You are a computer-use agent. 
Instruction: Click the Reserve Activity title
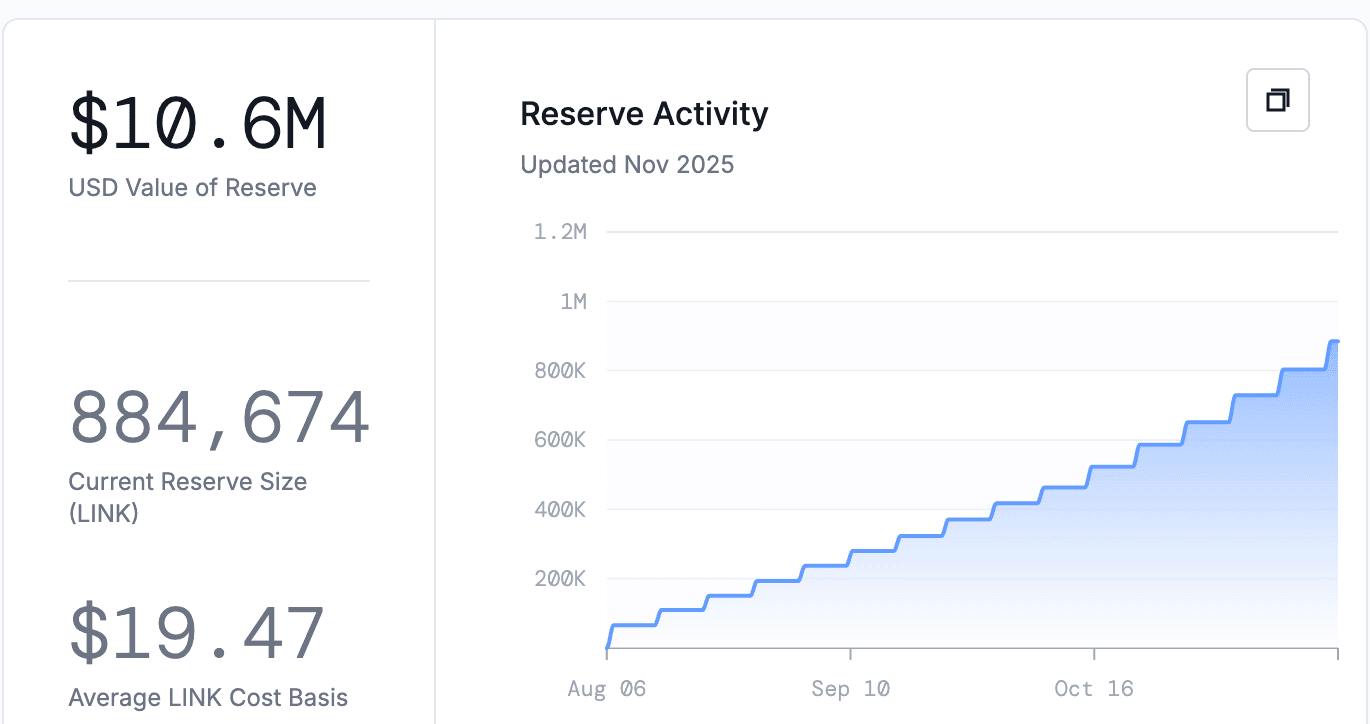(x=644, y=113)
